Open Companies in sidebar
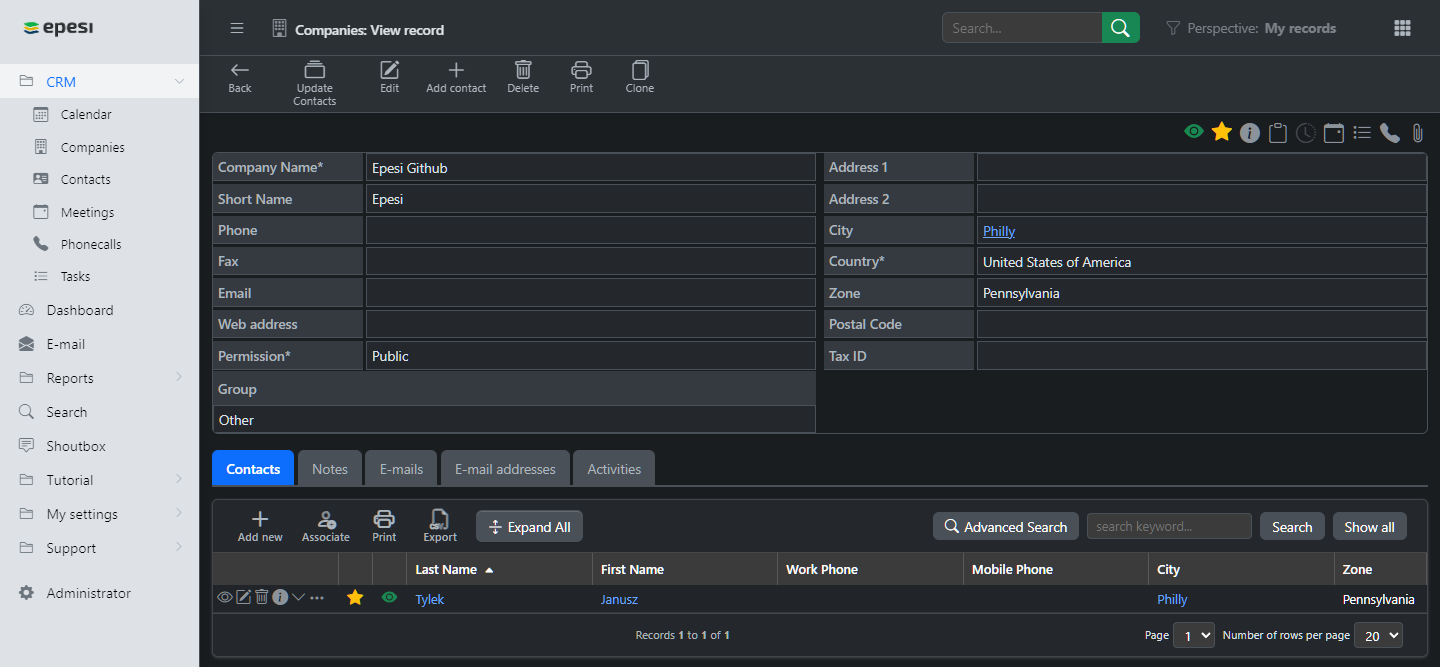Viewport: 1440px width, 667px height. tap(92, 147)
